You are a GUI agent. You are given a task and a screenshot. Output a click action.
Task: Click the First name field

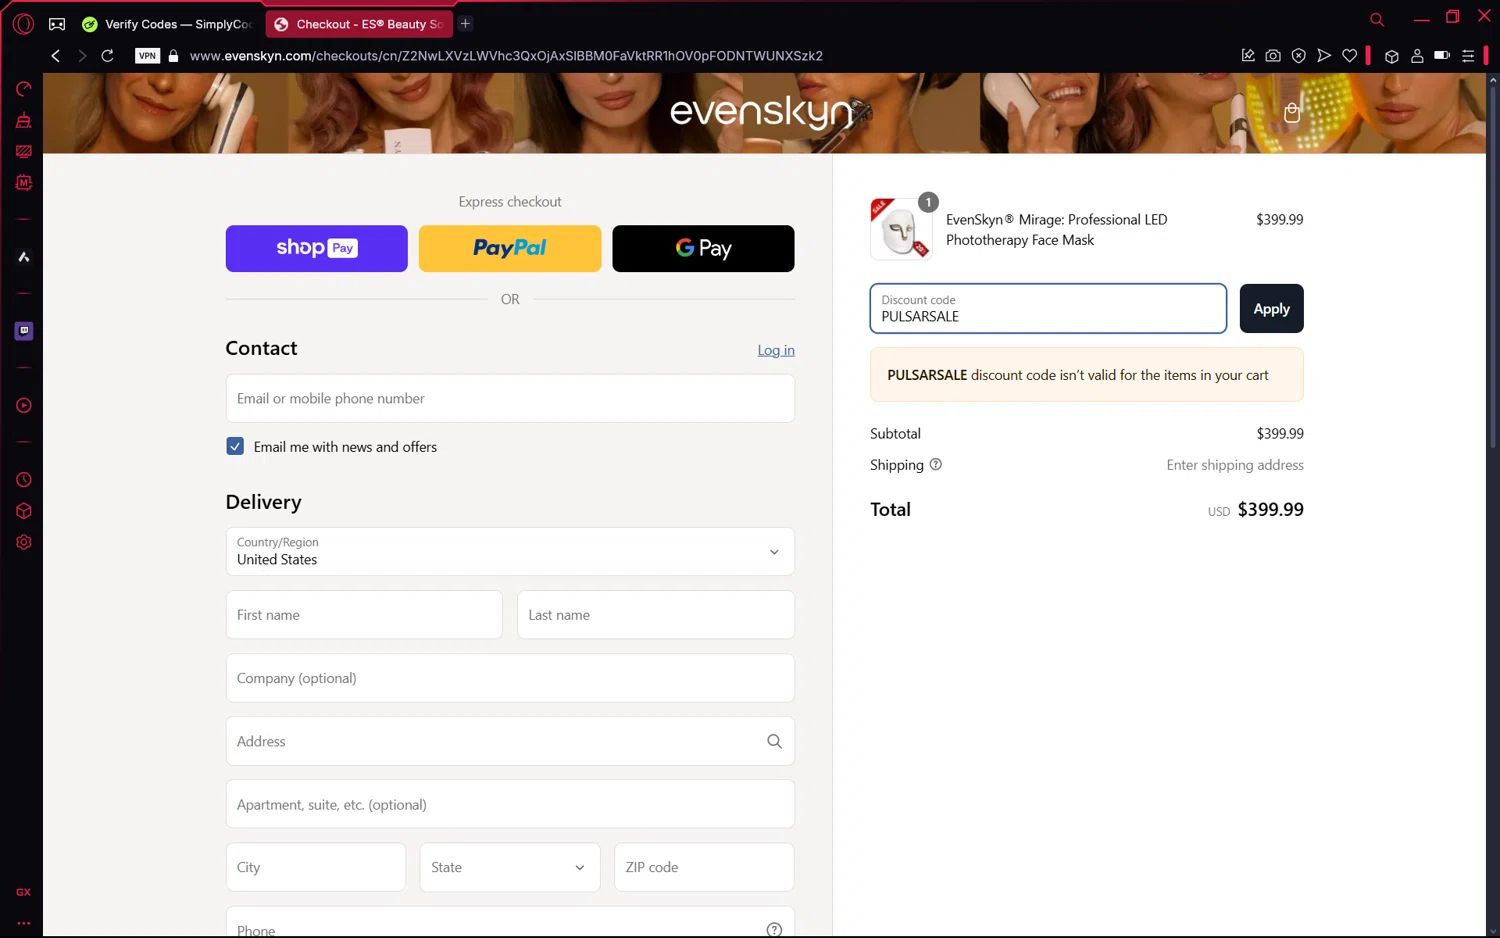pyautogui.click(x=364, y=615)
